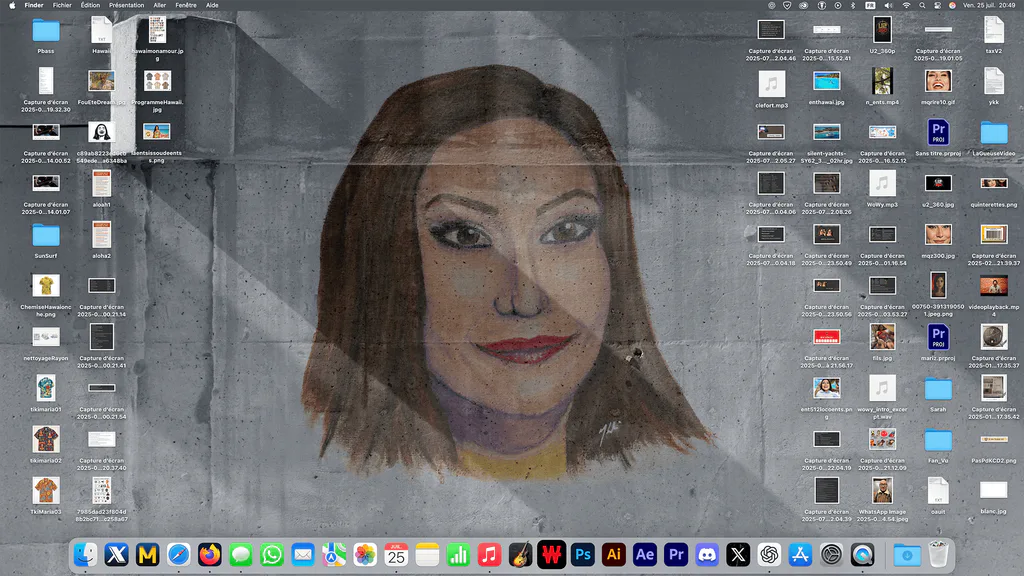Screen dimensions: 1024x576
Task: Open Control Center in the menu bar
Action: 937,5
